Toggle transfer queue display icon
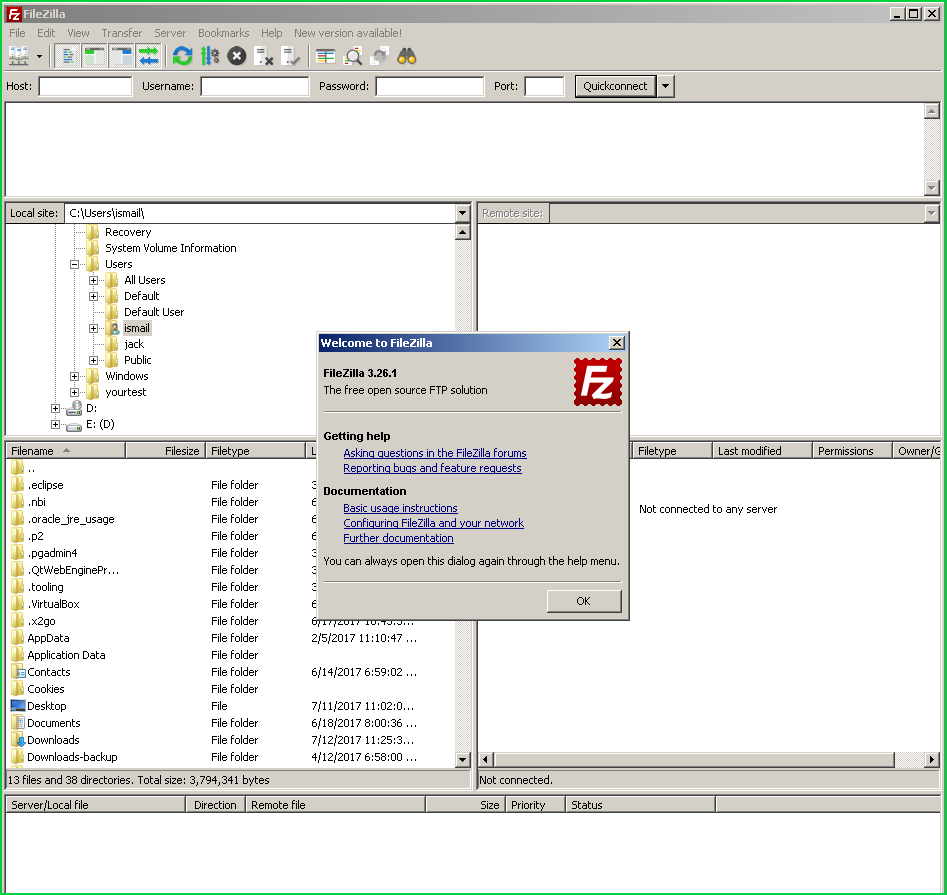 [x=149, y=57]
